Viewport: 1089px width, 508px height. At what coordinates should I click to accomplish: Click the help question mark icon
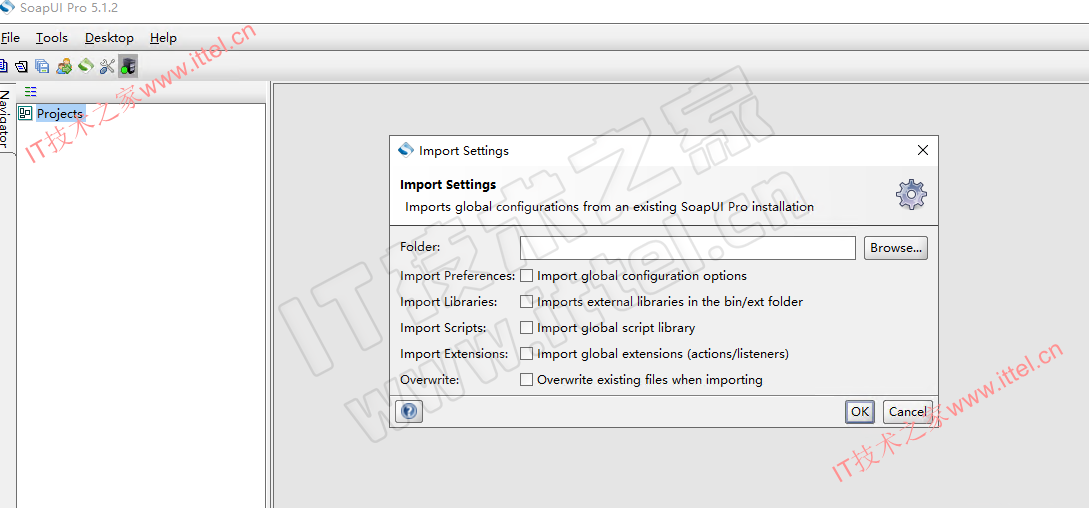point(409,412)
